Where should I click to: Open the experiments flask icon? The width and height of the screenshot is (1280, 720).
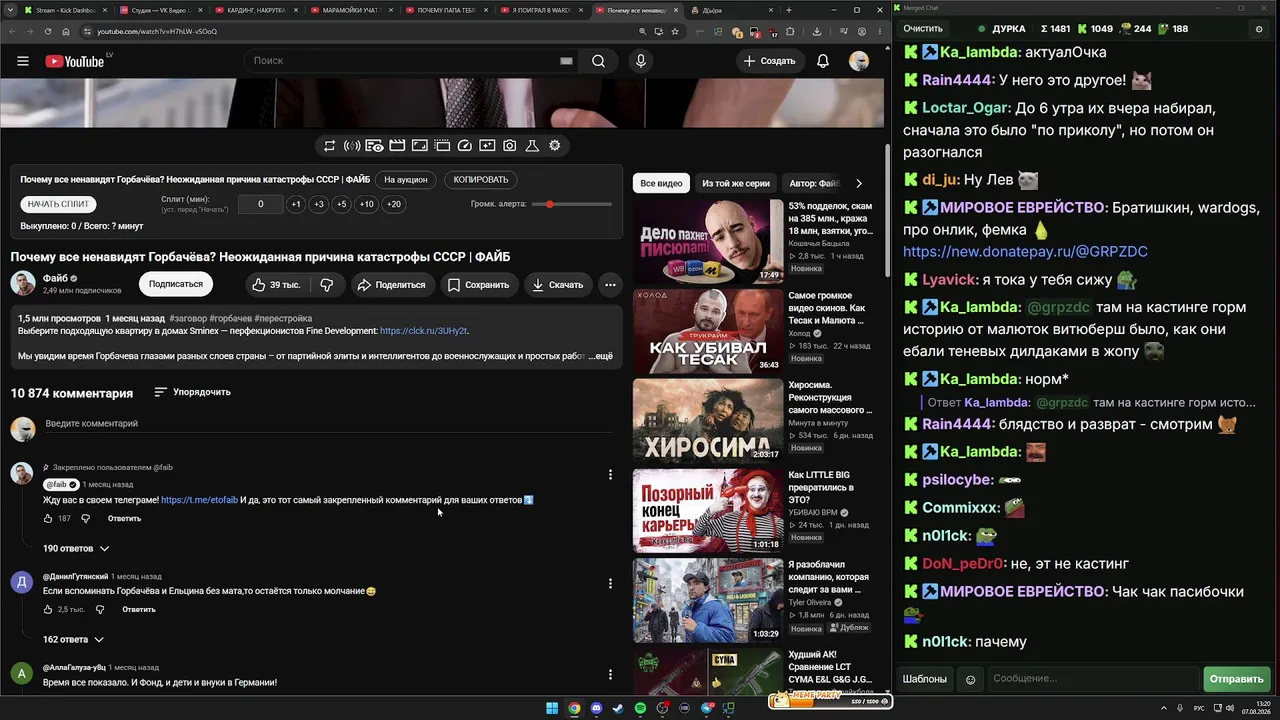click(x=532, y=146)
